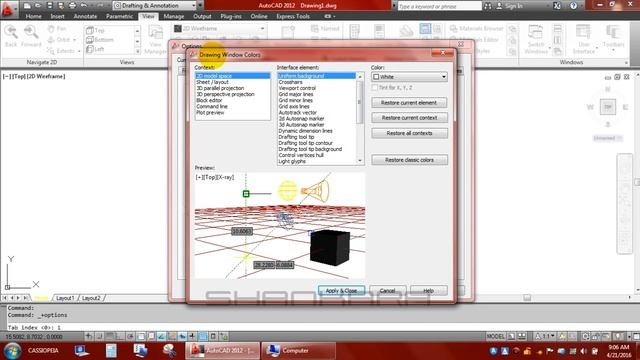Open the Drafting & Annotation workspace dropdown
Screen dimensions: 640x360
click(x=155, y=6)
